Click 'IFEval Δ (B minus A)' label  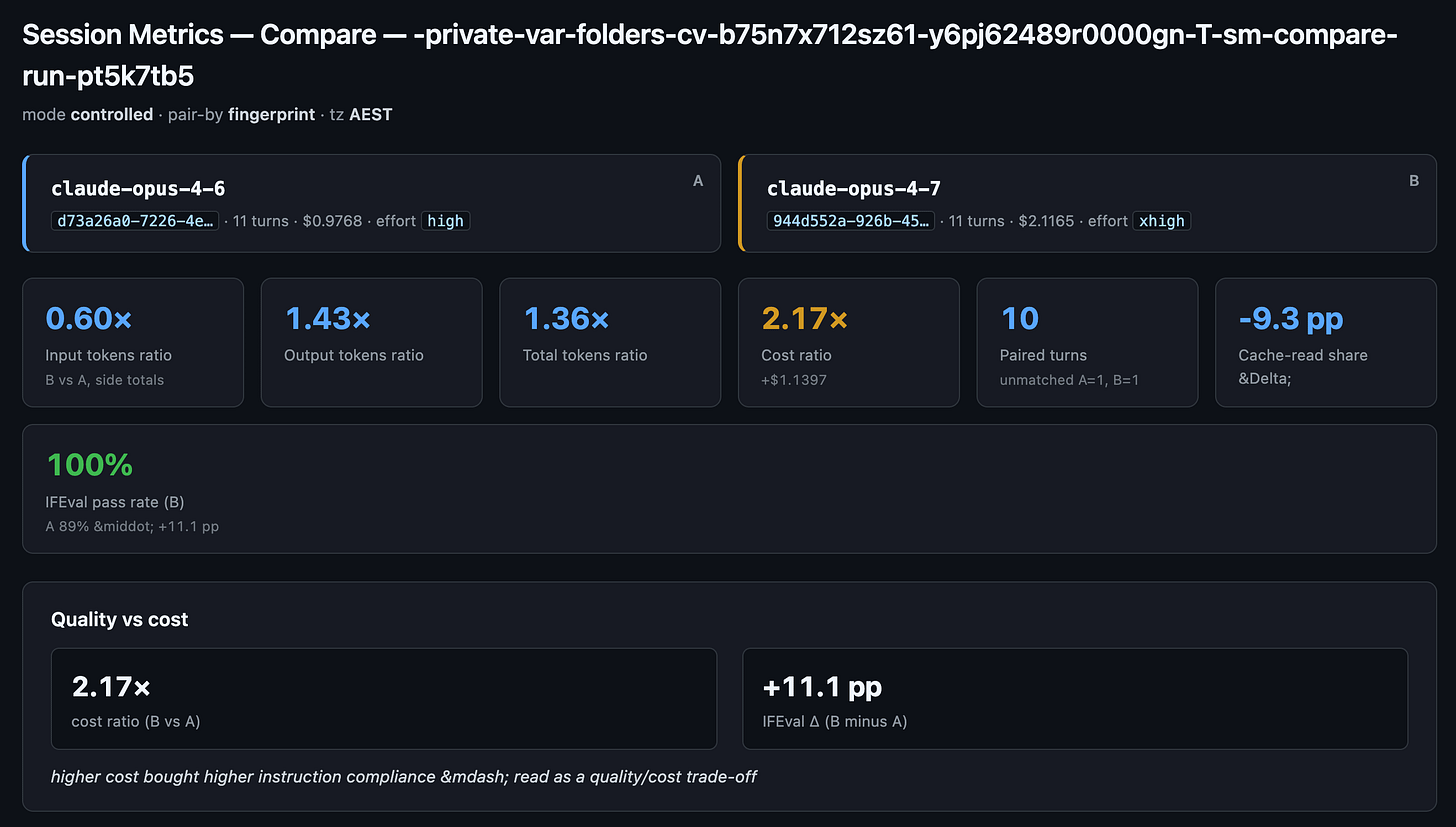pos(835,721)
